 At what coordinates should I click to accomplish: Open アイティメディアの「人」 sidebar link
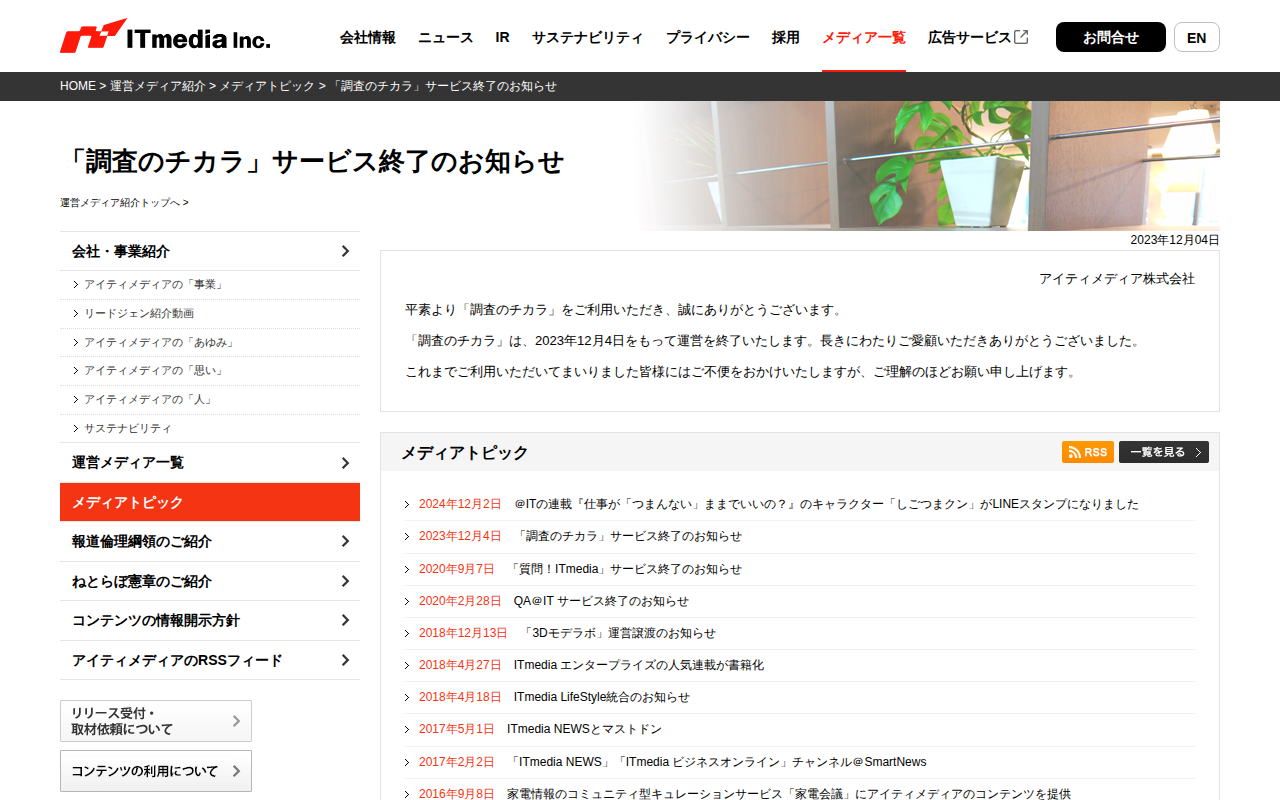(x=148, y=400)
